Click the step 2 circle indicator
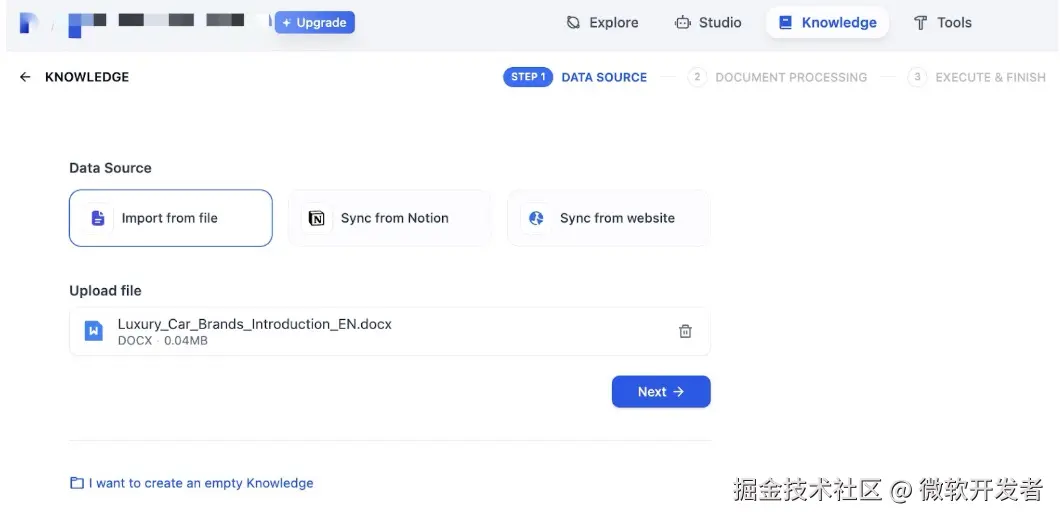 (x=697, y=77)
